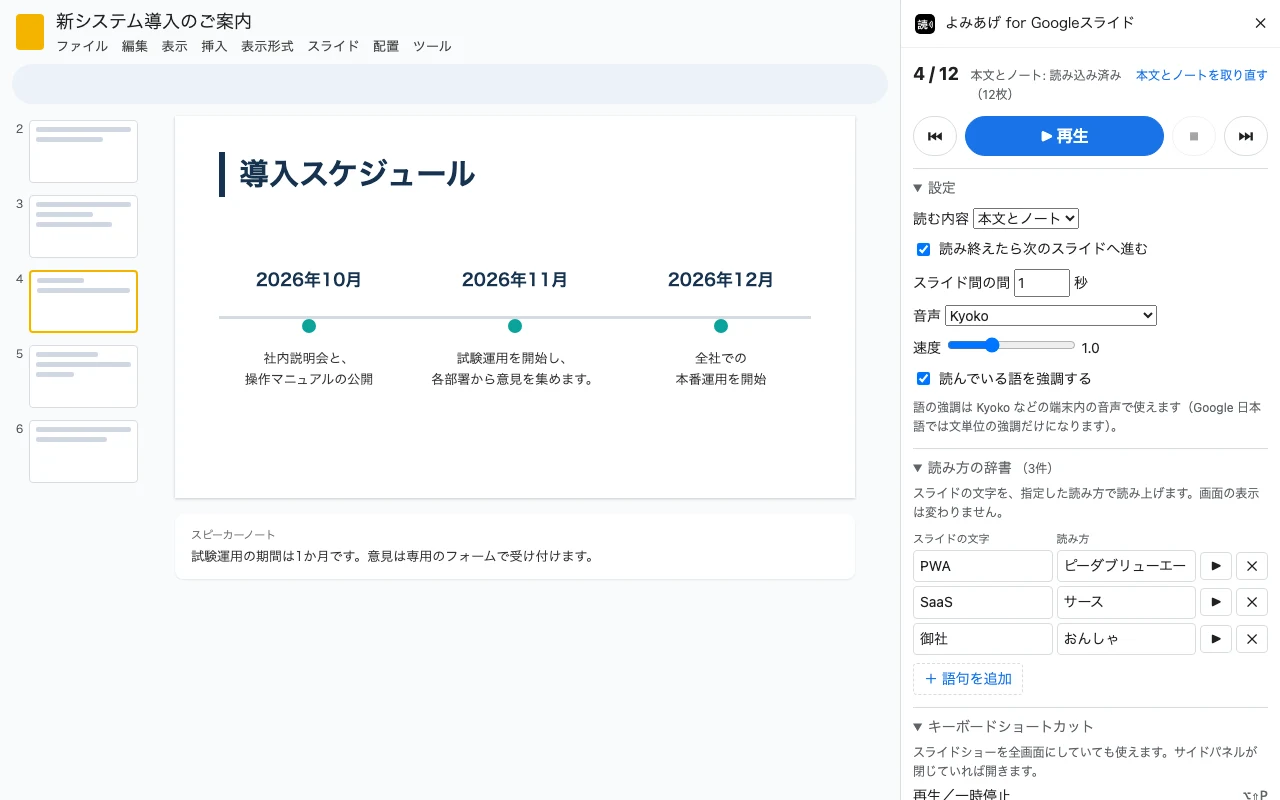Toggle 読んでいる語を強調する checkbox

click(x=924, y=379)
